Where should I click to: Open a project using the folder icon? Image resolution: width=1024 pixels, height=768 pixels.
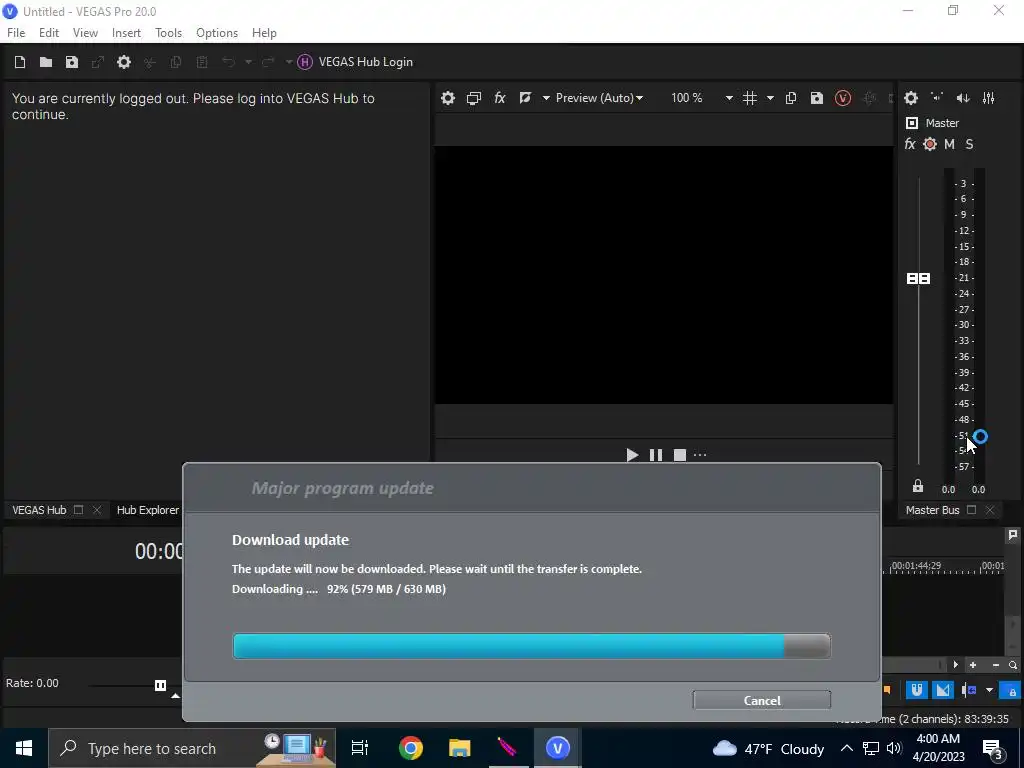pos(46,62)
